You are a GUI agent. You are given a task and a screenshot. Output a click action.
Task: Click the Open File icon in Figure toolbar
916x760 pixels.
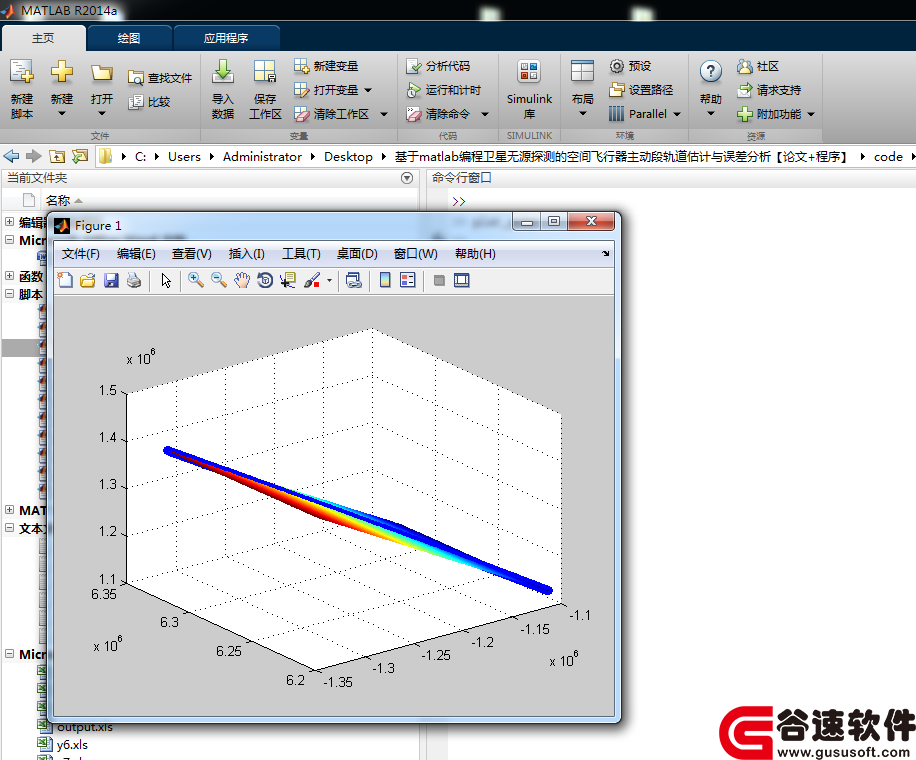coord(88,280)
